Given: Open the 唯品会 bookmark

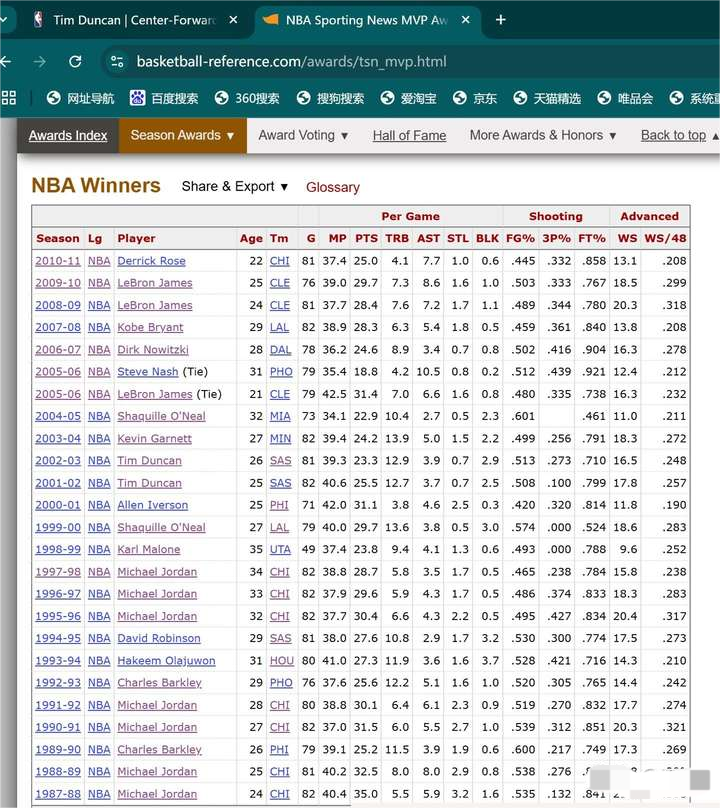Looking at the screenshot, I should pos(625,98).
